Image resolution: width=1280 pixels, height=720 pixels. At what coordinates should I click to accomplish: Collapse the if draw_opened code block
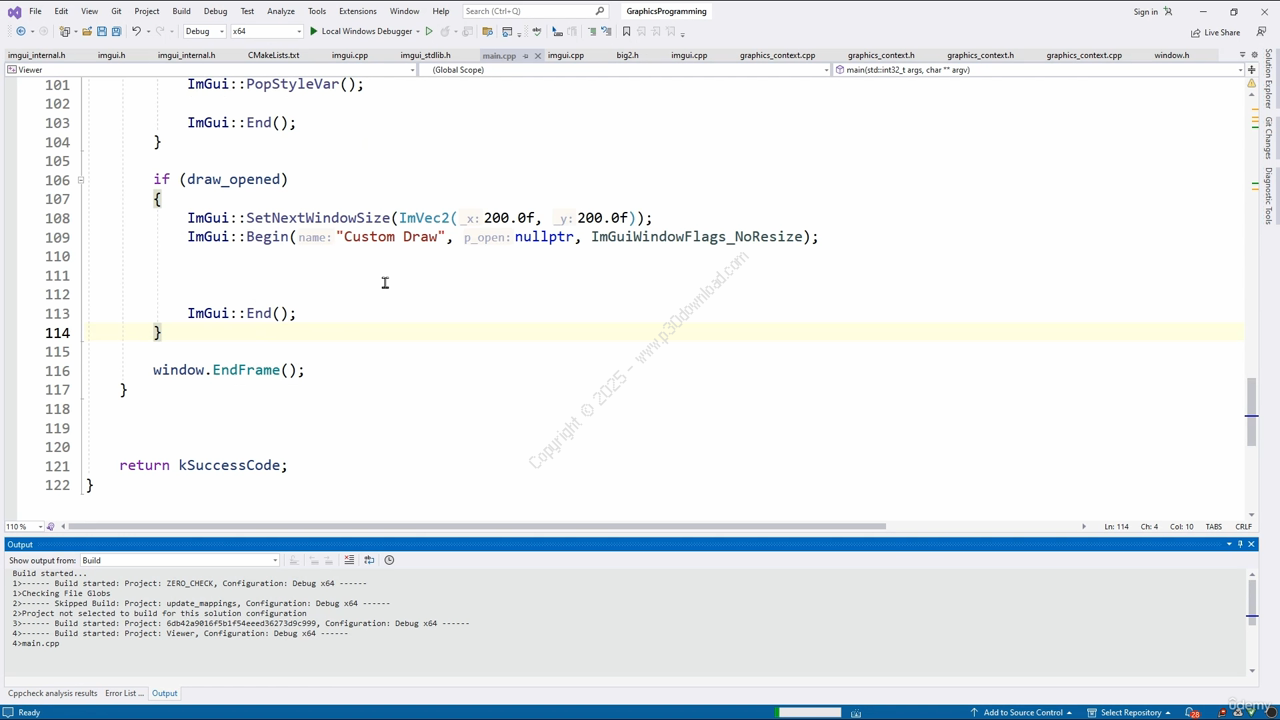pyautogui.click(x=80, y=180)
